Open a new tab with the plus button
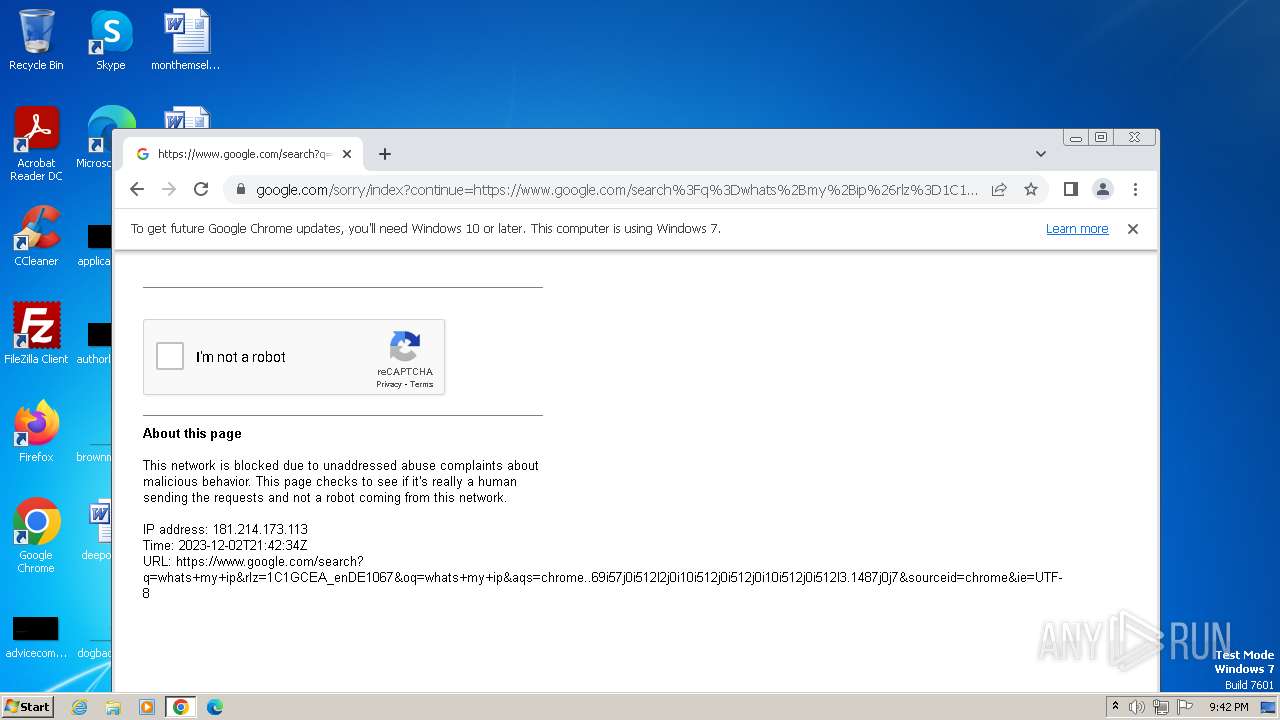The image size is (1280, 720). point(385,154)
